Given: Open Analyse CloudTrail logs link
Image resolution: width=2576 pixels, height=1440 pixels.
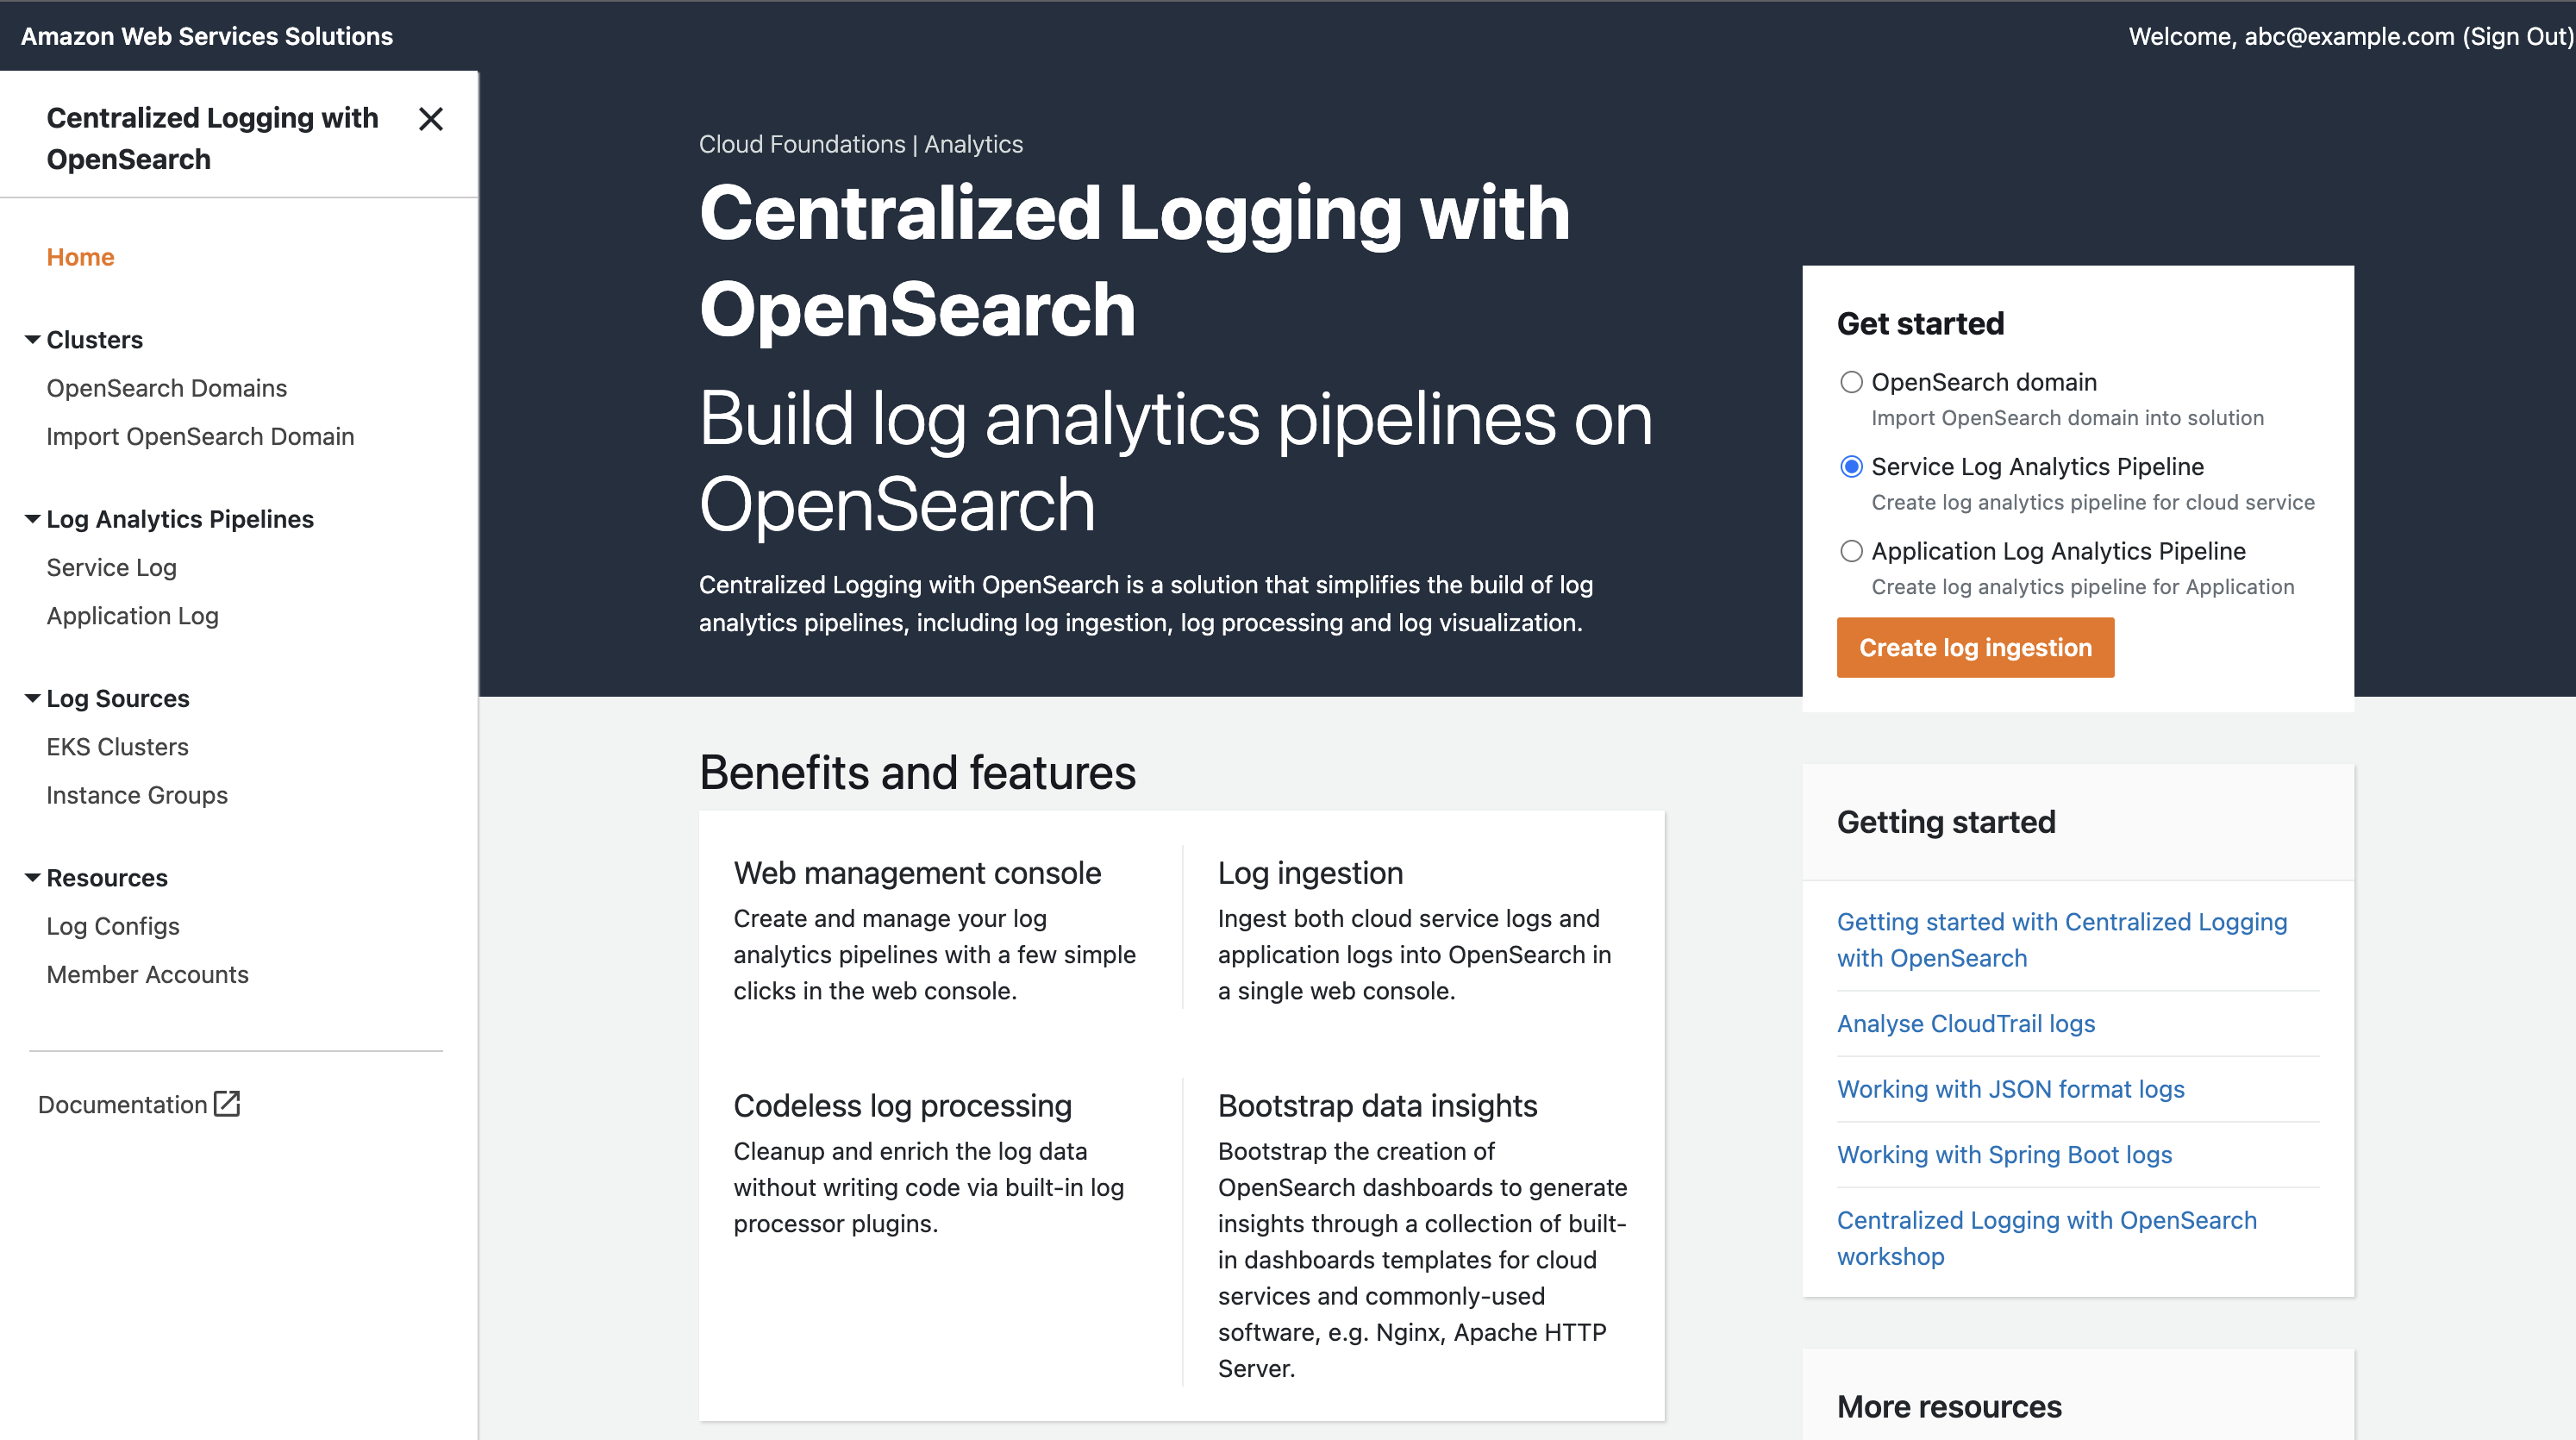Looking at the screenshot, I should pyautogui.click(x=1965, y=1023).
